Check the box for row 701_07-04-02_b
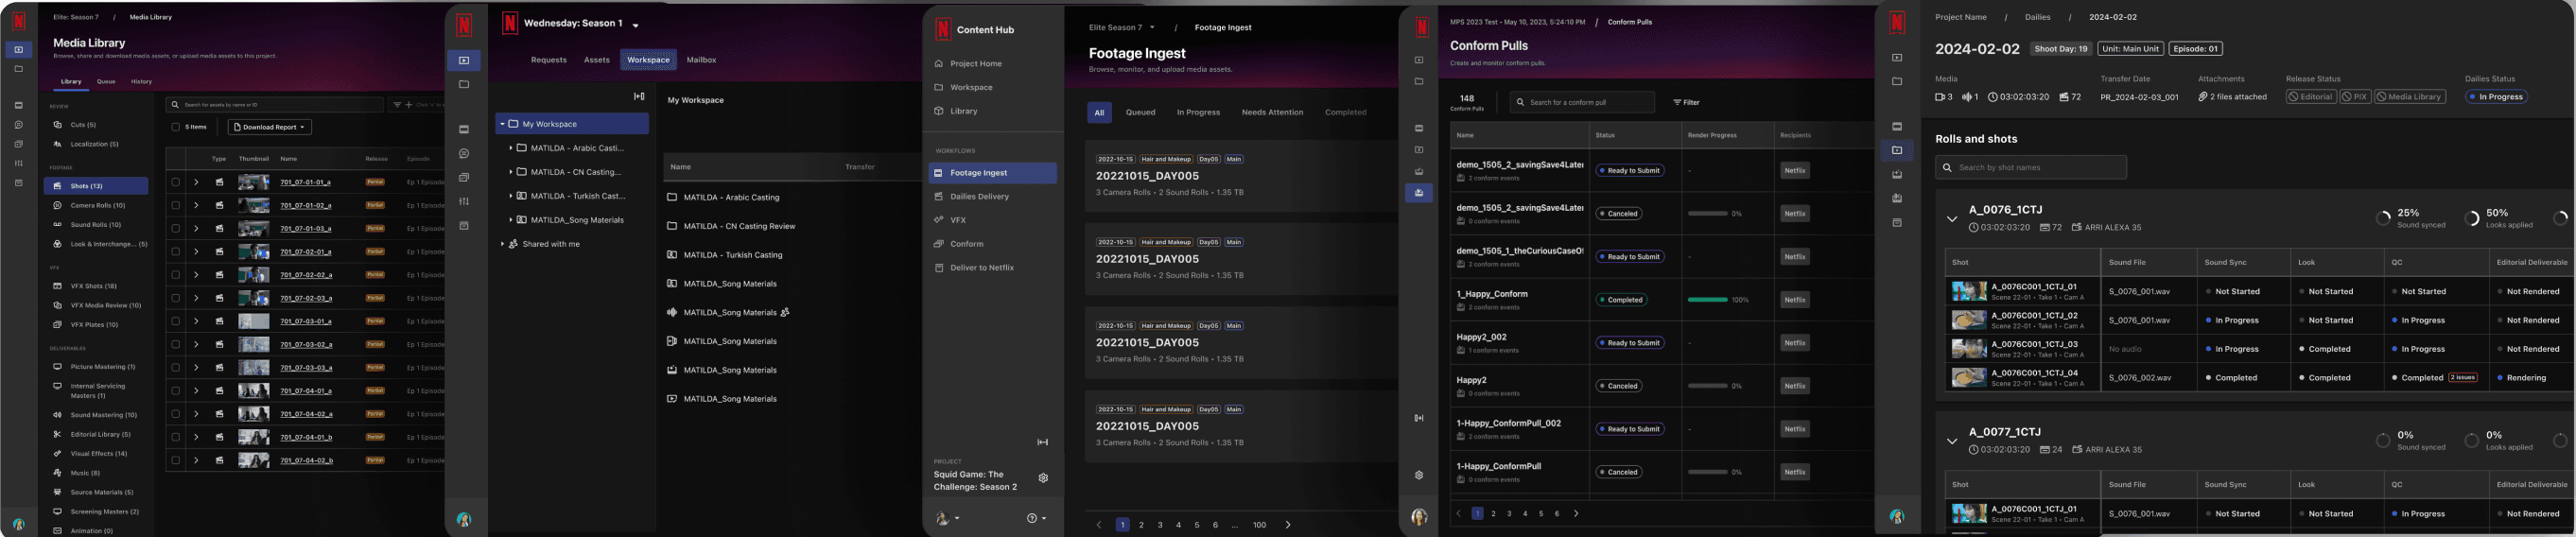The height and width of the screenshot is (537, 2576). (x=175, y=460)
